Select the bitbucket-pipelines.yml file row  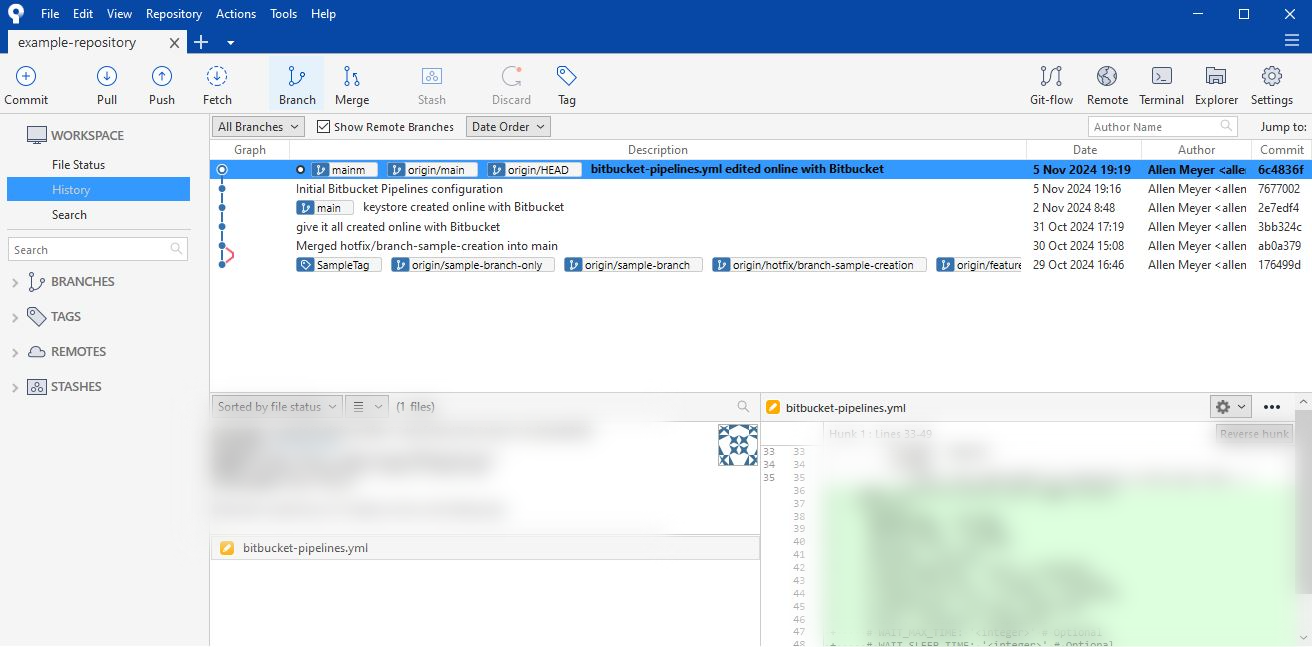coord(485,548)
